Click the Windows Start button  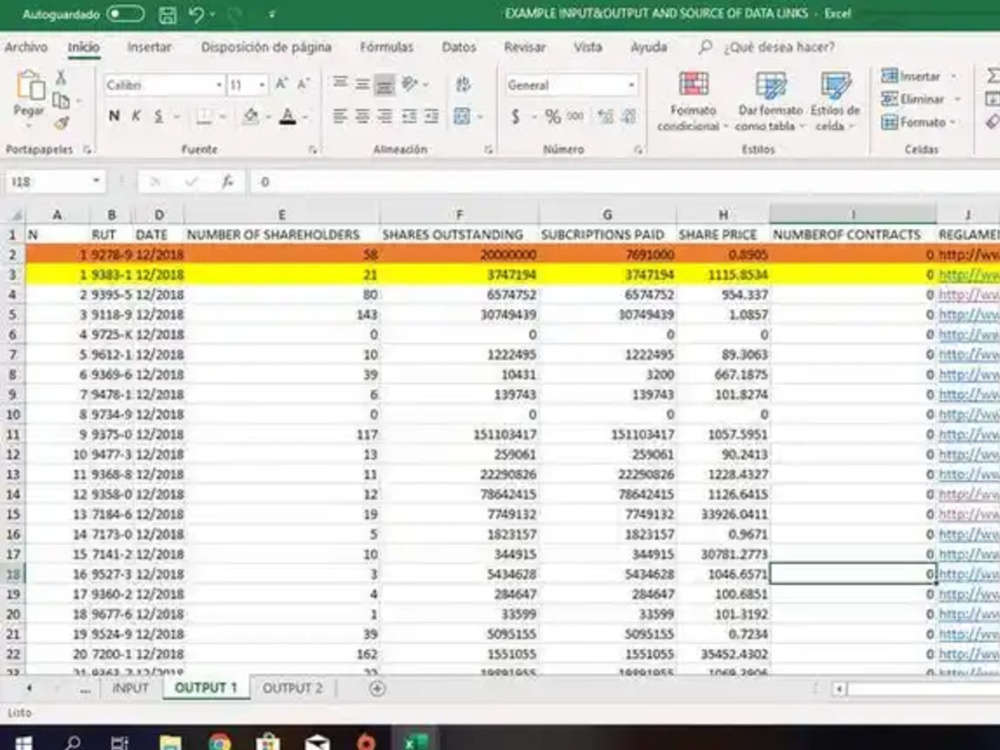24,742
